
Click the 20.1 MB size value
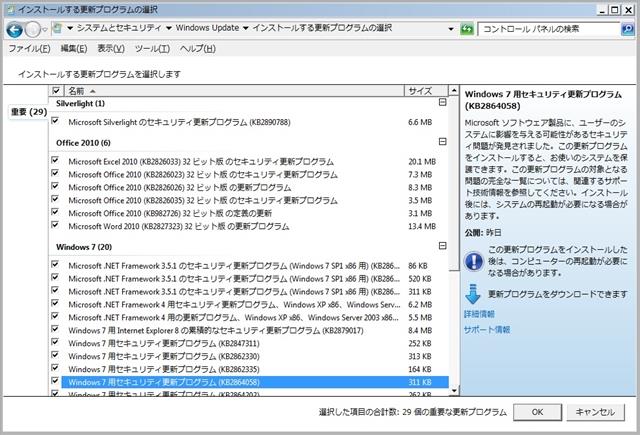pyautogui.click(x=422, y=162)
